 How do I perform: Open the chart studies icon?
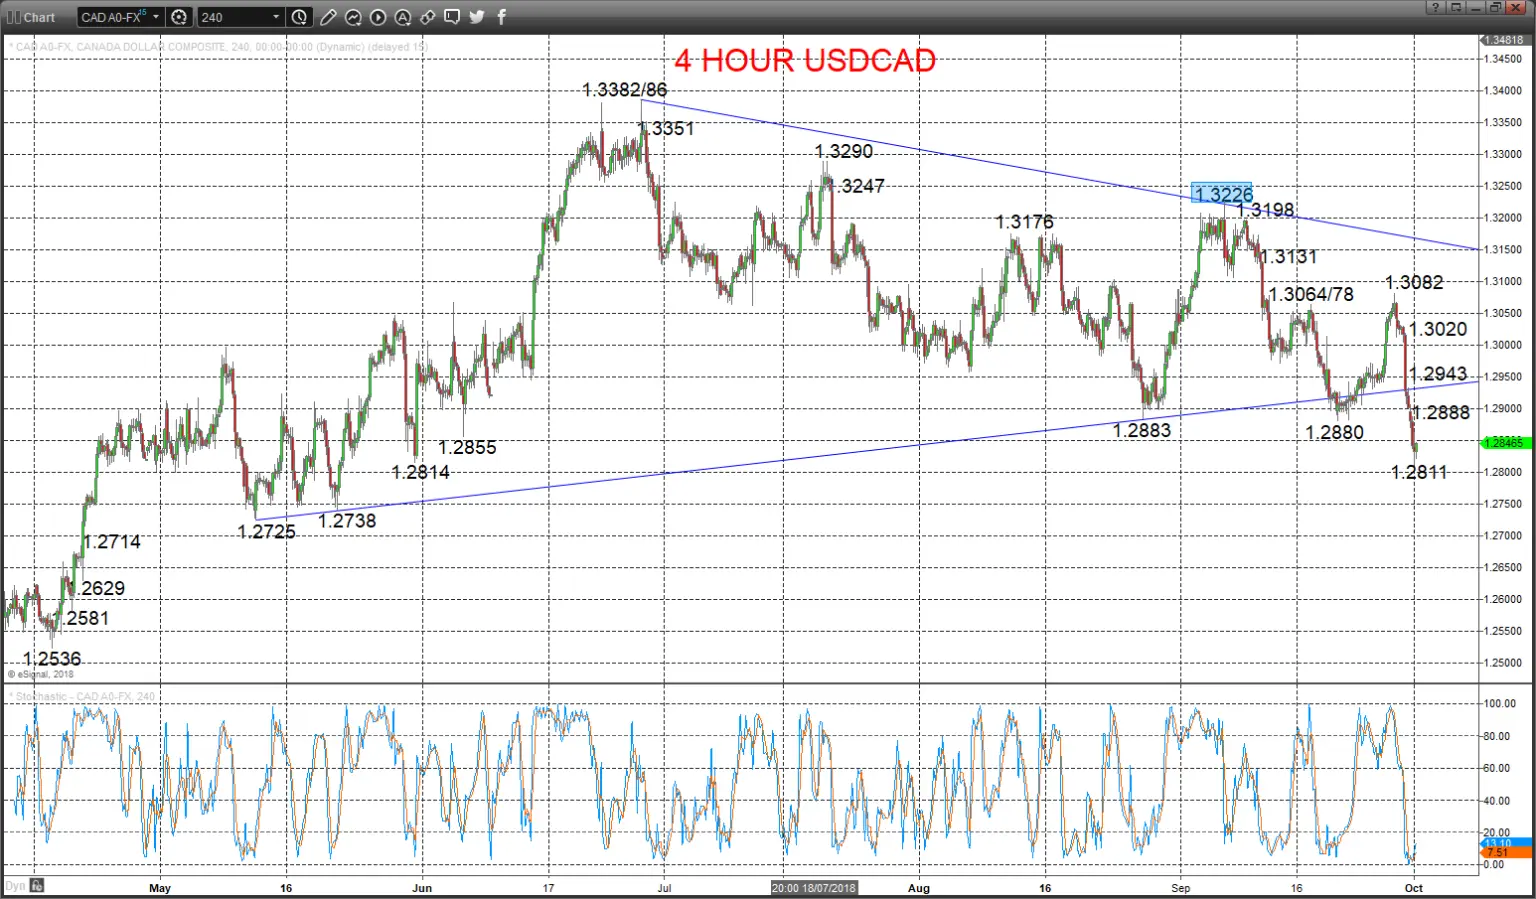pyautogui.click(x=353, y=17)
